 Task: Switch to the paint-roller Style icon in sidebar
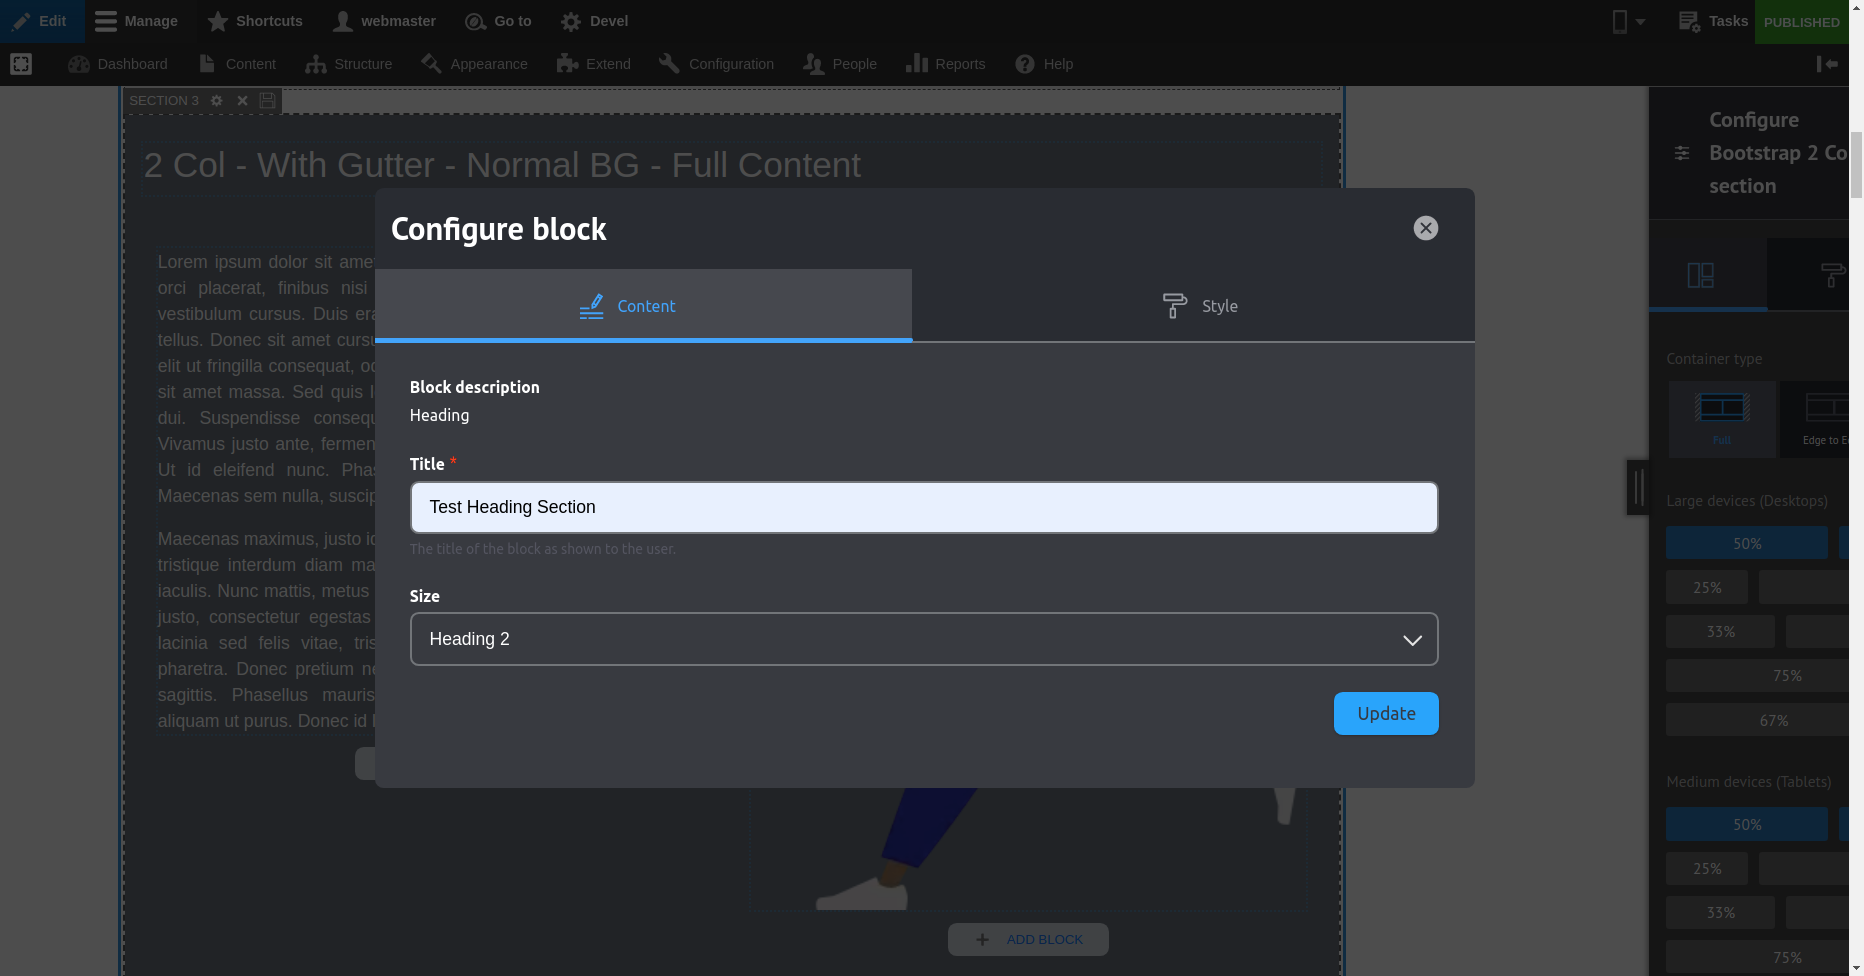click(x=1833, y=273)
